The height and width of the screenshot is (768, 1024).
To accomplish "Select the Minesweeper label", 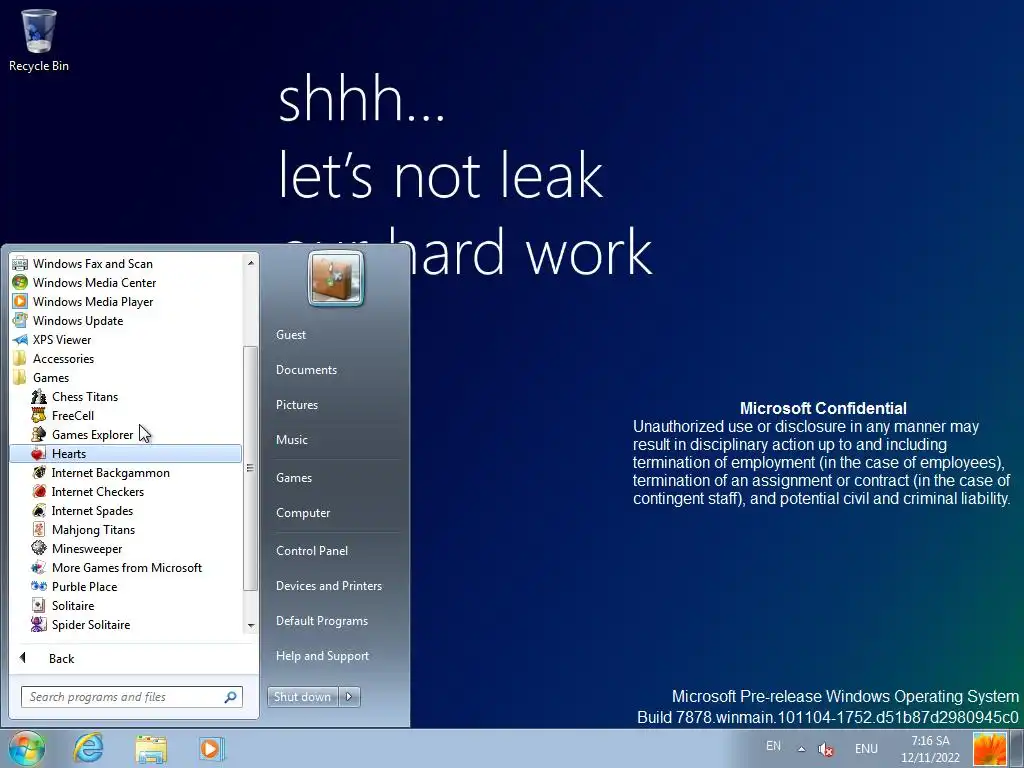I will (x=87, y=549).
